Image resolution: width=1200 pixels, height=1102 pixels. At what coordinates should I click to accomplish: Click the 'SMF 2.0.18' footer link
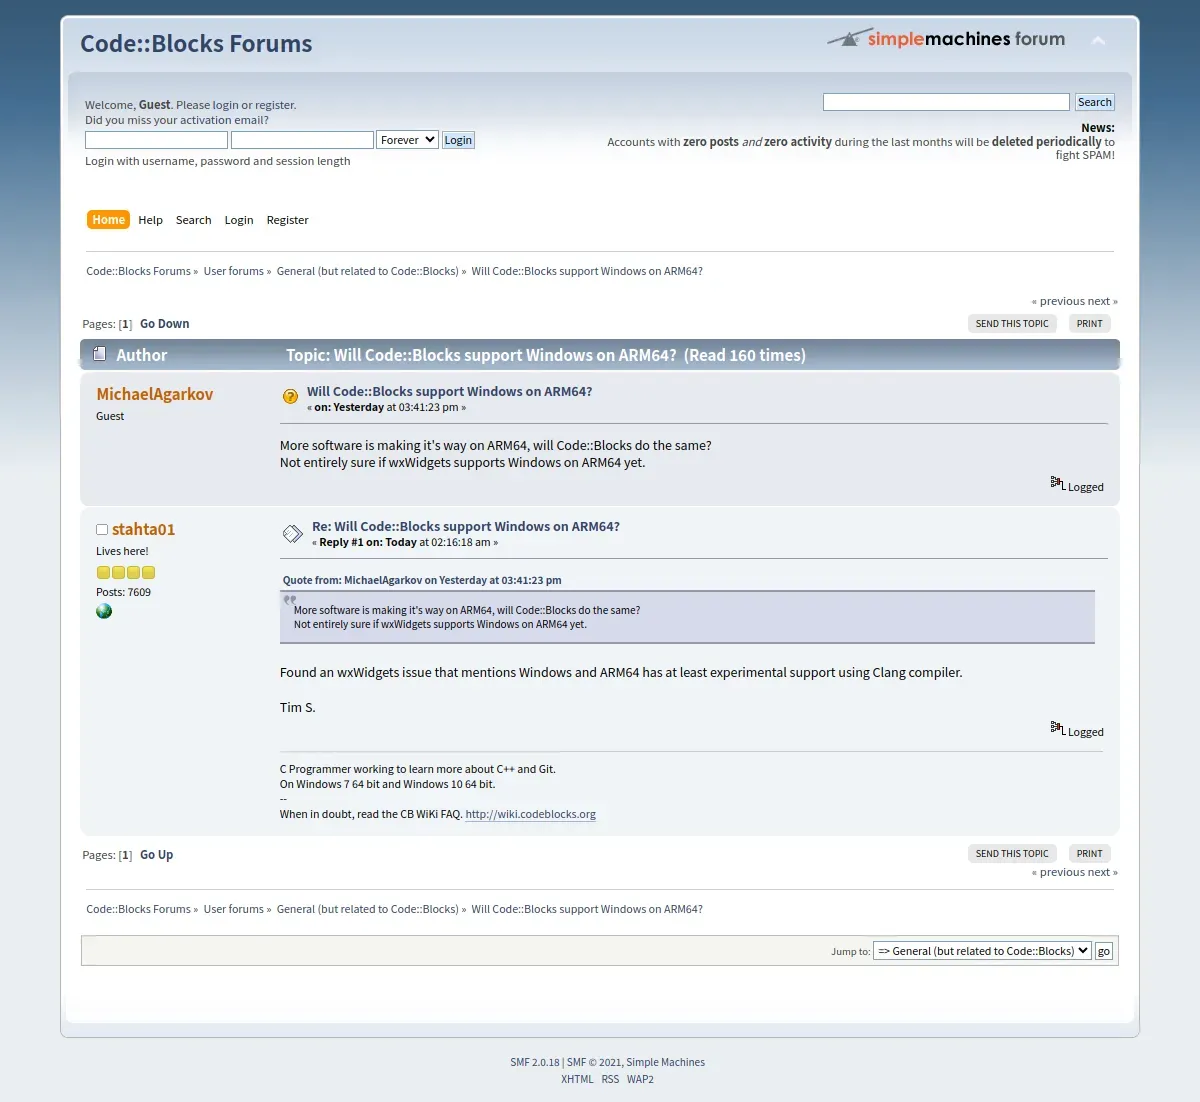(x=535, y=1062)
